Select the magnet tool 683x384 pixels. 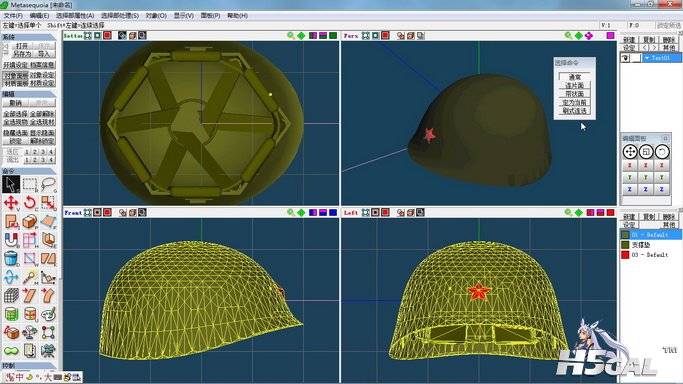(x=11, y=240)
